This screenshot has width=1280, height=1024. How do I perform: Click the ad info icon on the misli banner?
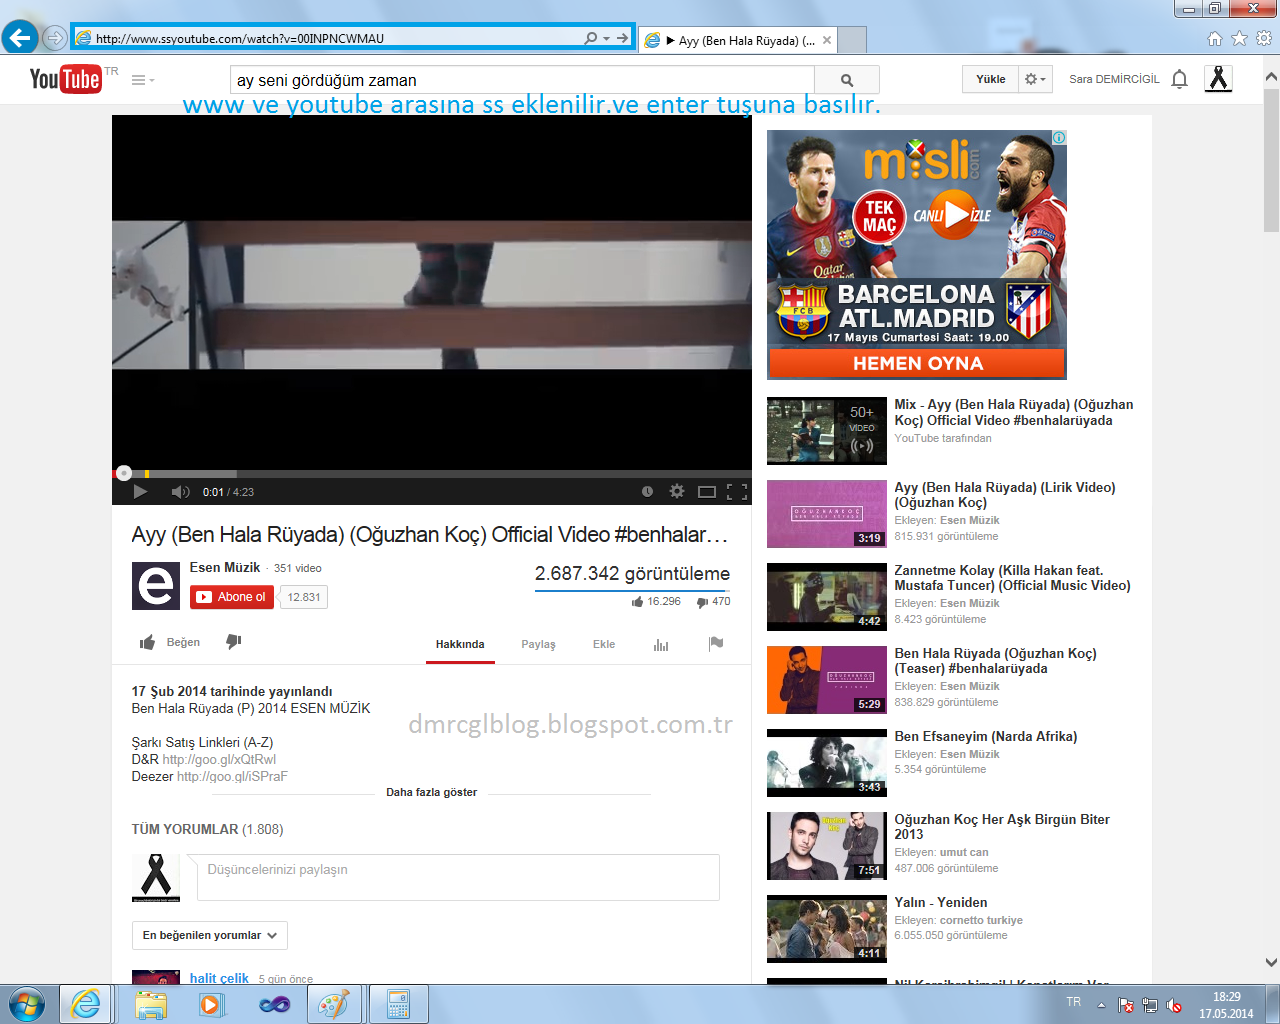tap(1059, 138)
